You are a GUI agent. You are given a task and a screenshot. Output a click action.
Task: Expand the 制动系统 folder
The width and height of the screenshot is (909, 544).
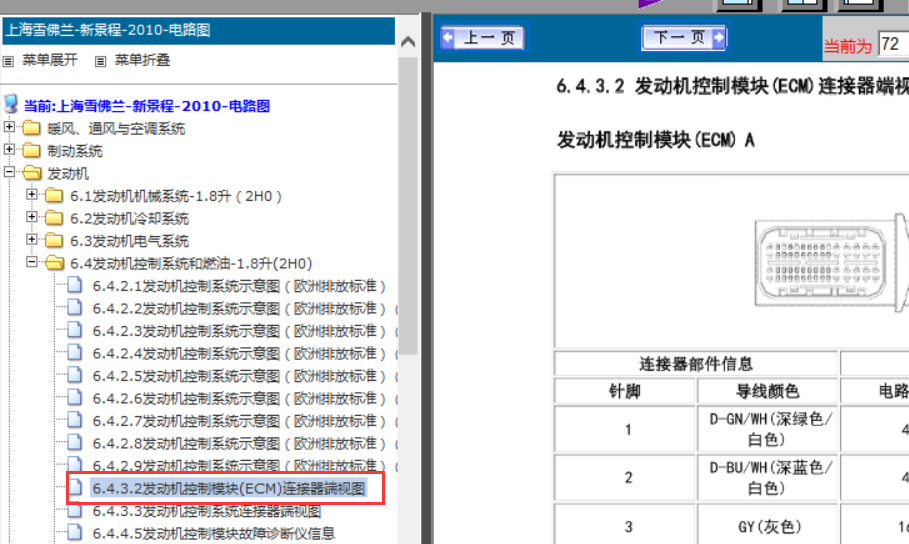click(x=9, y=149)
